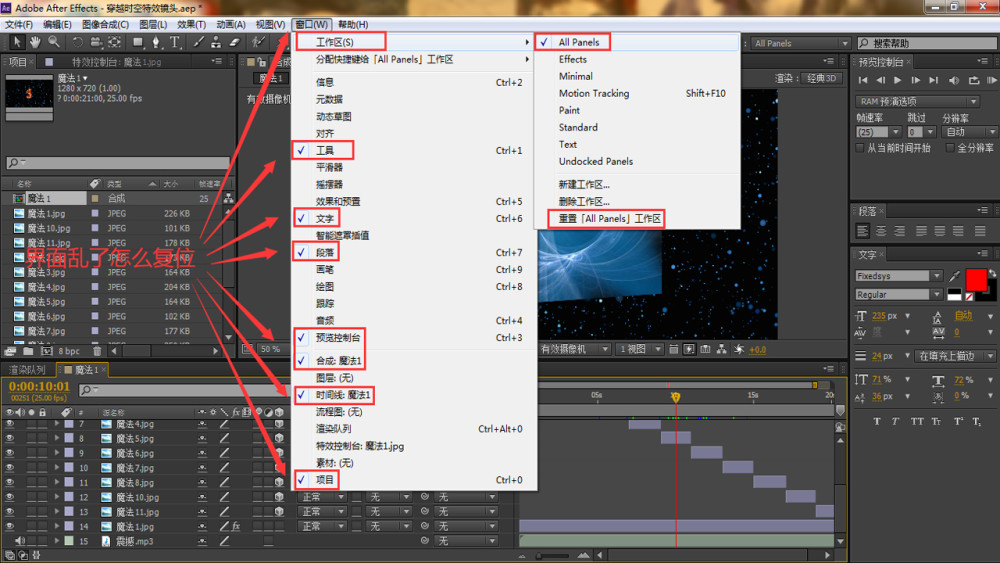The image size is (1000, 563).
Task: Select the Zoom magnifier tool
Action: tap(54, 42)
